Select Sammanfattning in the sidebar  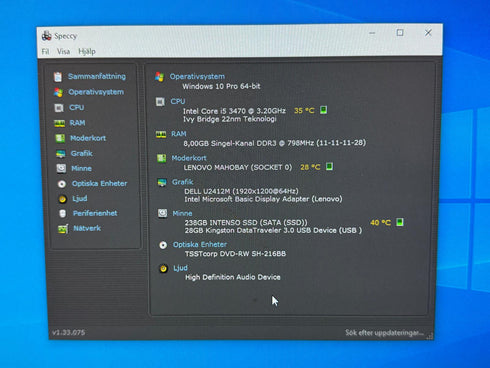(x=97, y=76)
